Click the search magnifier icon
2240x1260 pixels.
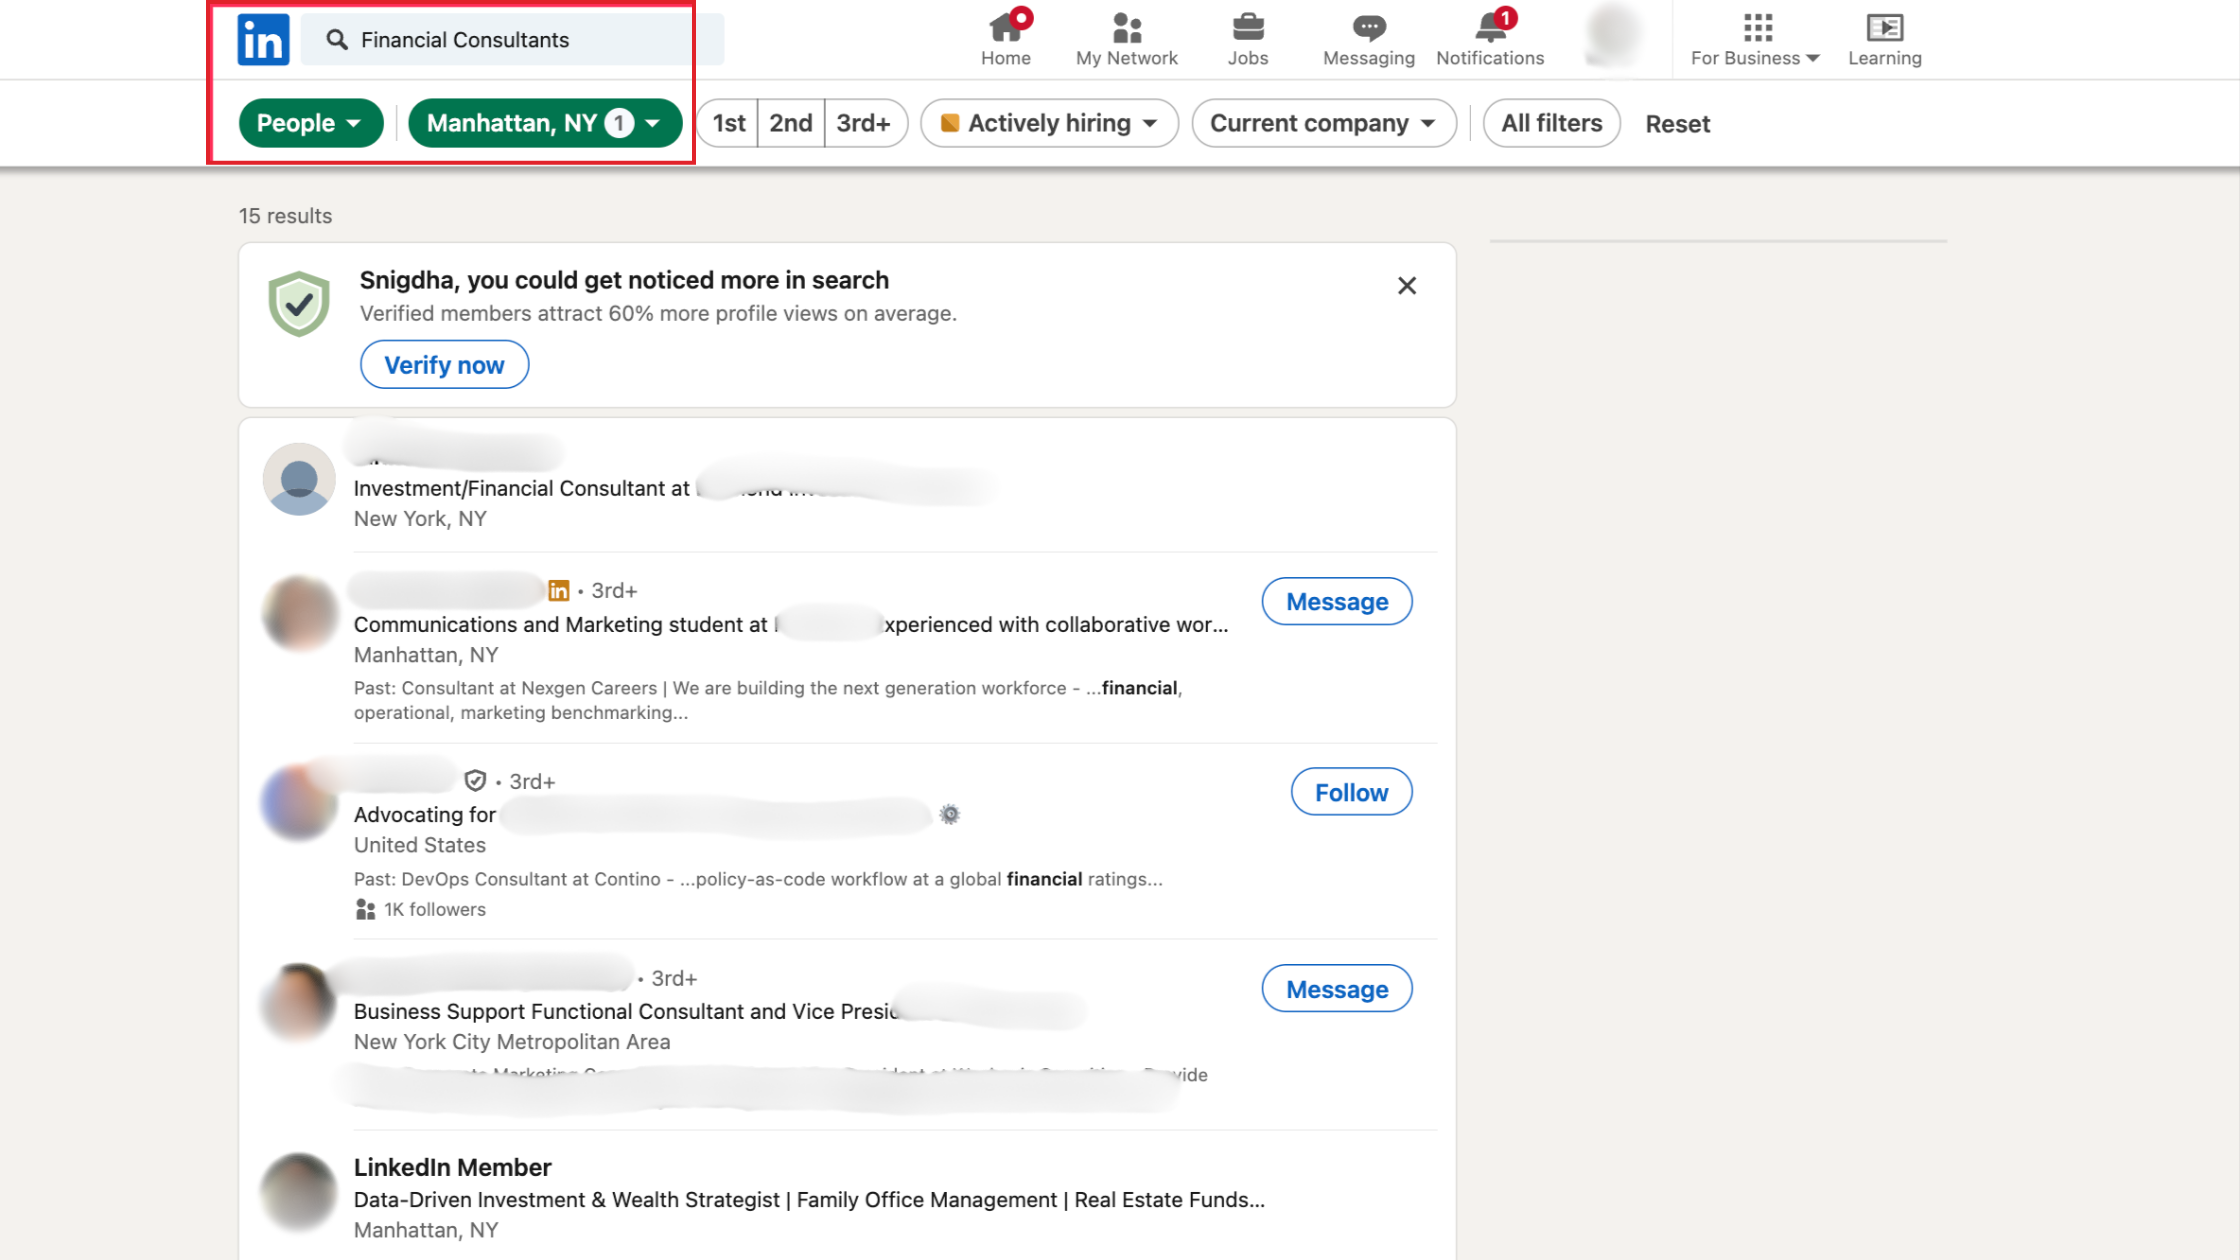(x=337, y=40)
